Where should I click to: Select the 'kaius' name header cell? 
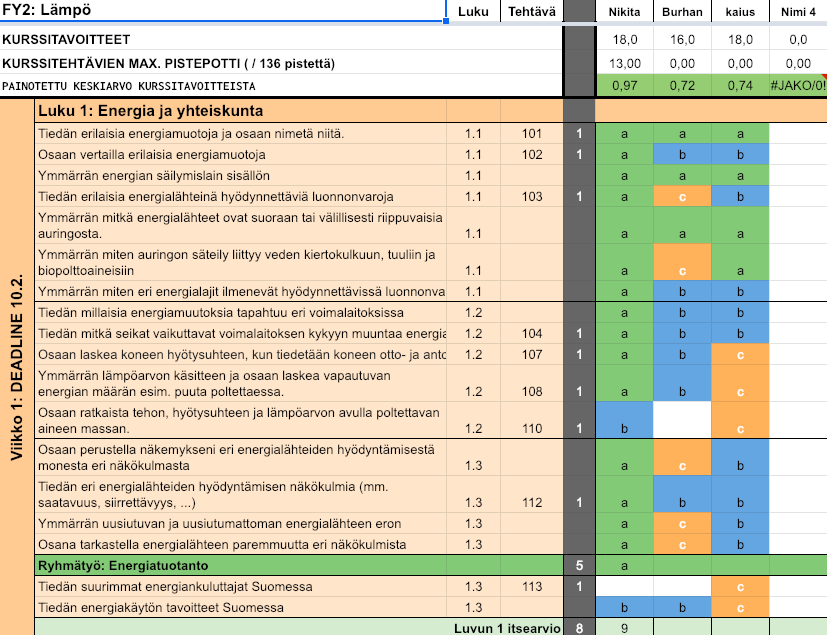(x=741, y=12)
